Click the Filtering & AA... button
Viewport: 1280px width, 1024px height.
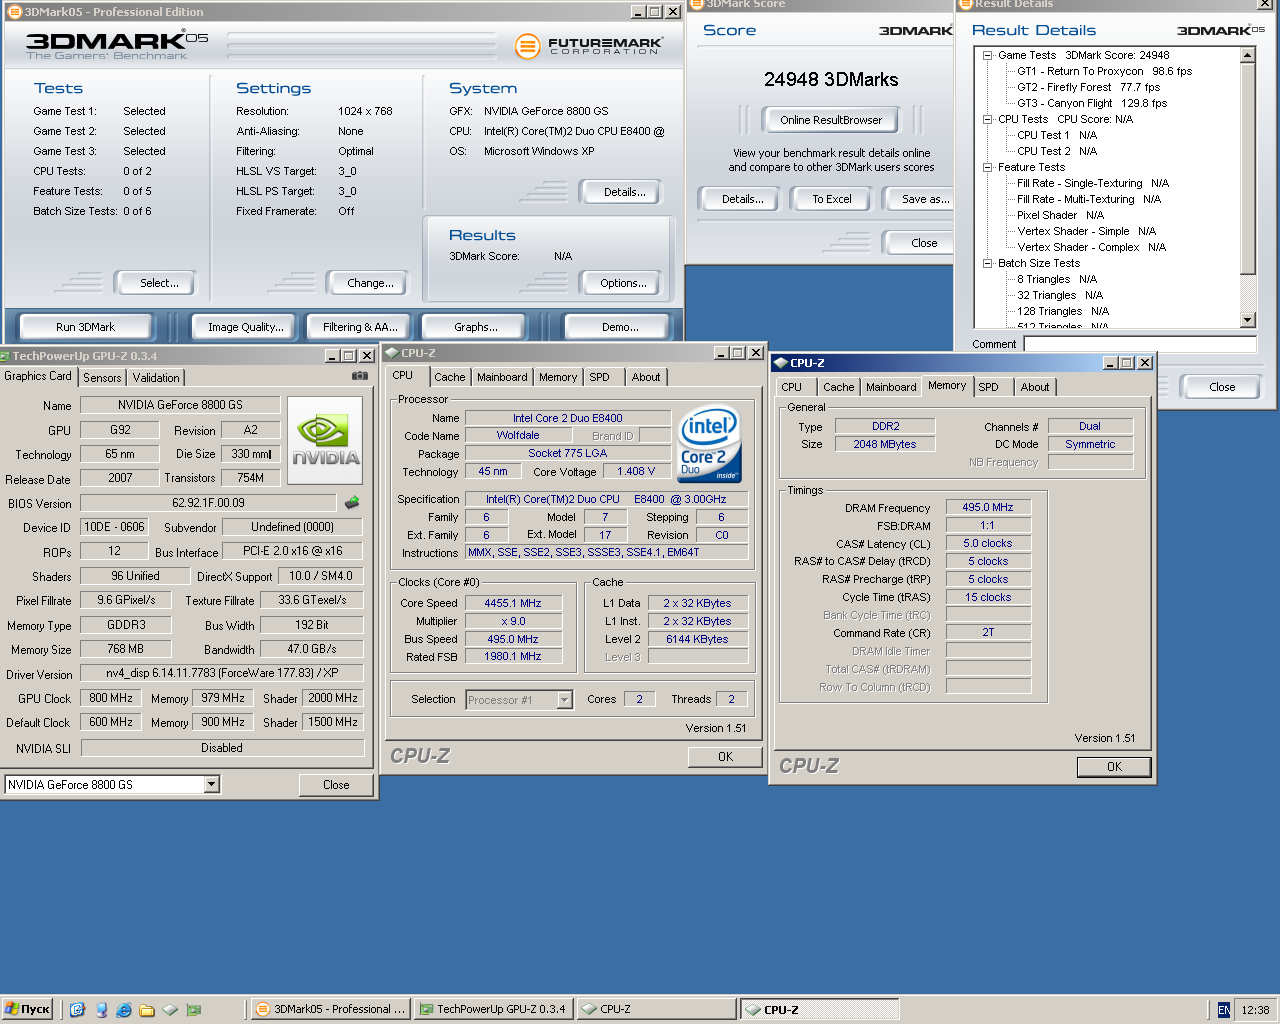(360, 327)
